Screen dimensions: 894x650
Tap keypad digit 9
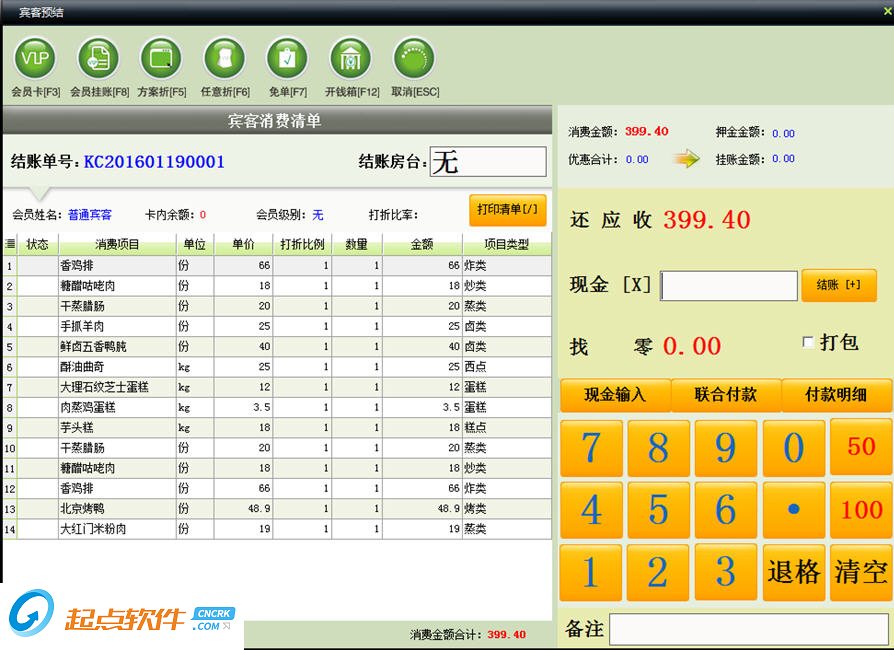tap(726, 448)
